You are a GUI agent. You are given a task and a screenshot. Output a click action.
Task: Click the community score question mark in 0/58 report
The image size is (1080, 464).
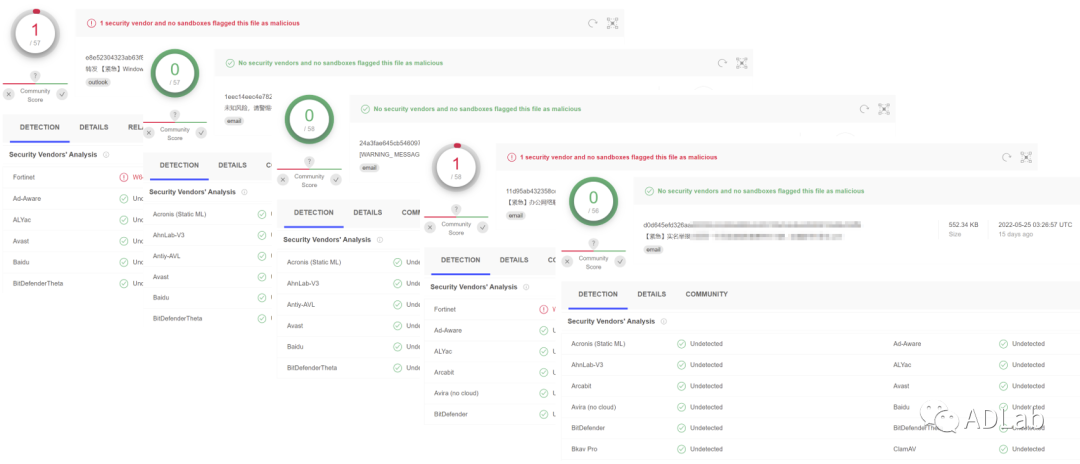tap(309, 161)
